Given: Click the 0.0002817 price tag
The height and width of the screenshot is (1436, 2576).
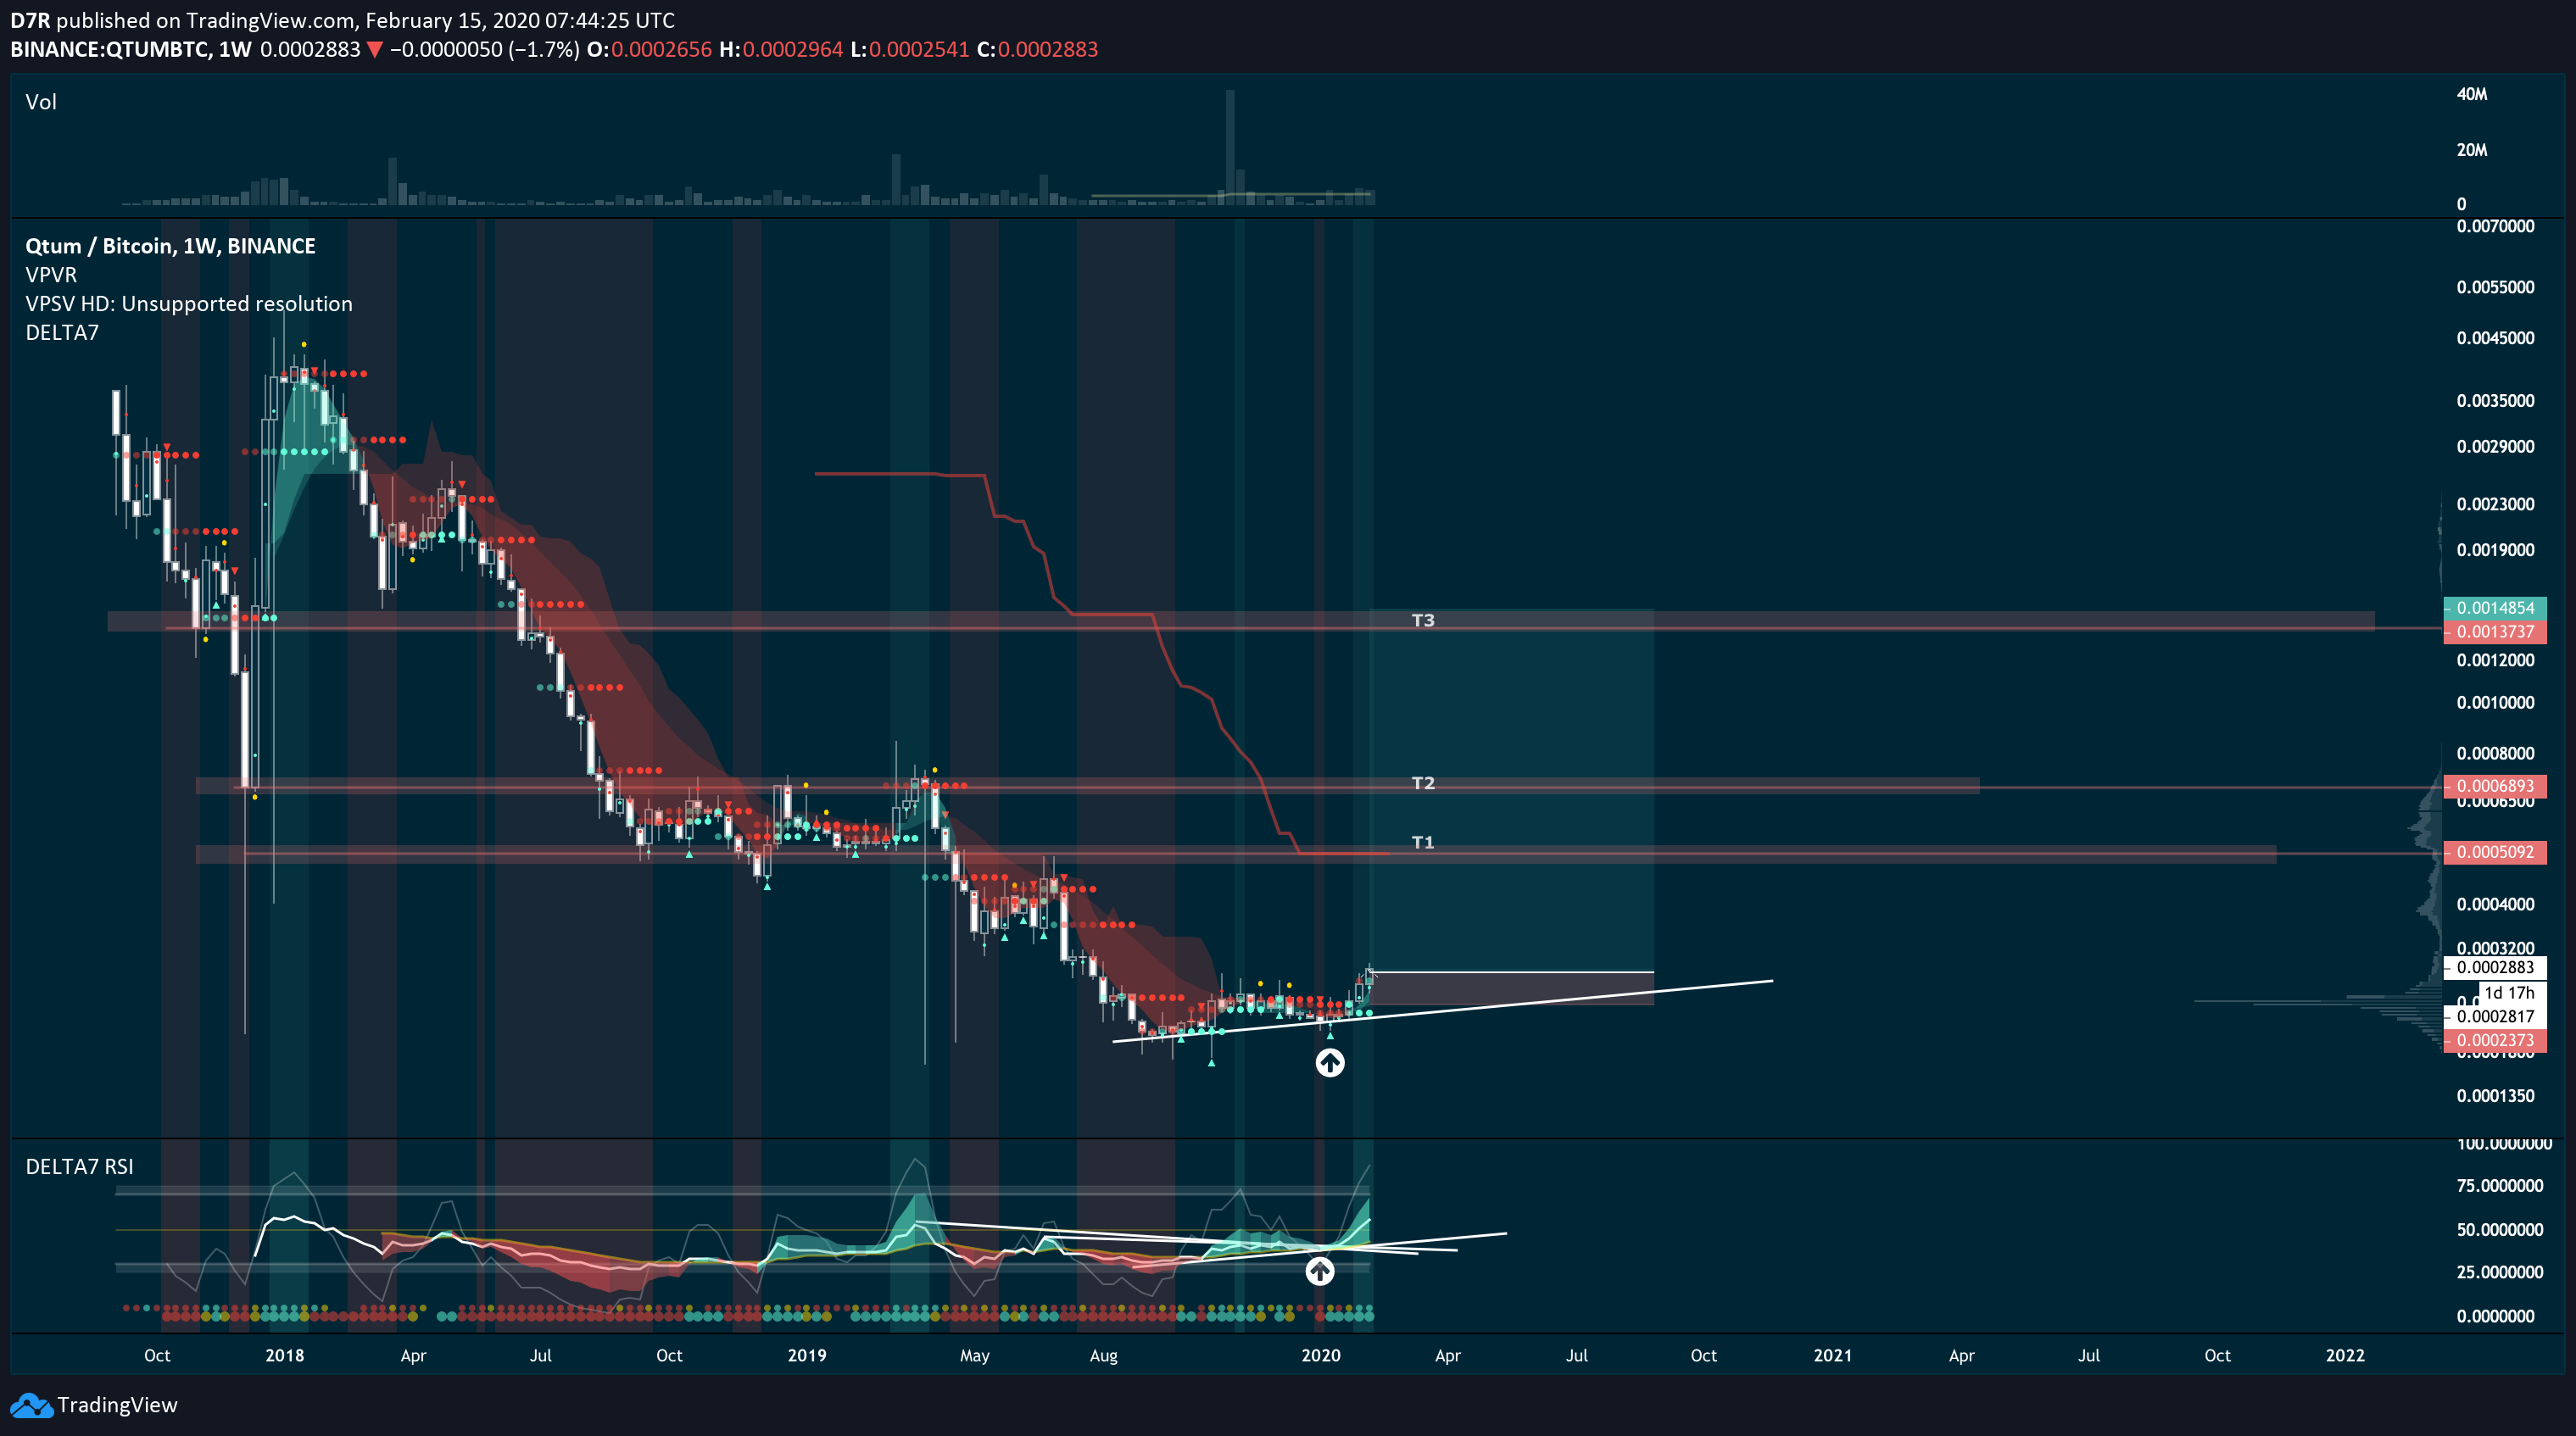Looking at the screenshot, I should 2494,1016.
